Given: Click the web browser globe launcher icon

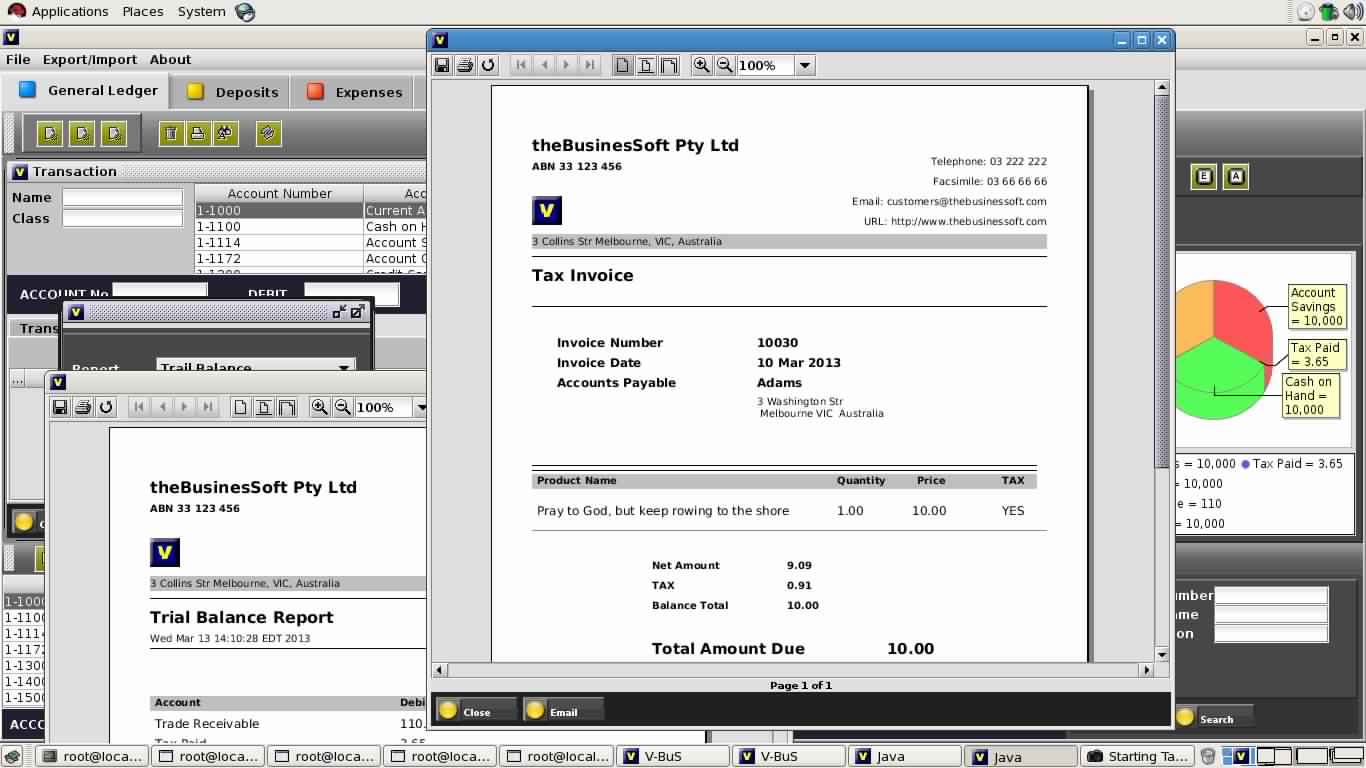Looking at the screenshot, I should click(x=245, y=12).
